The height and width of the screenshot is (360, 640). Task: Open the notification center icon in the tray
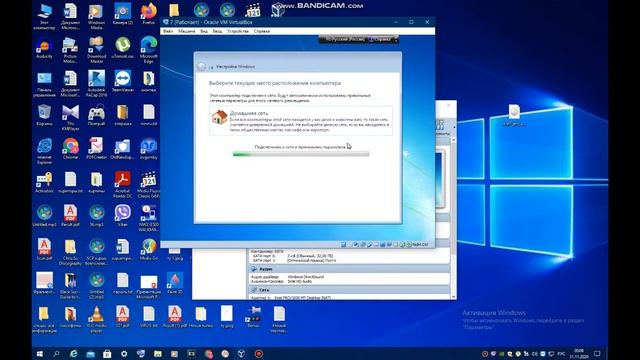coord(597,353)
